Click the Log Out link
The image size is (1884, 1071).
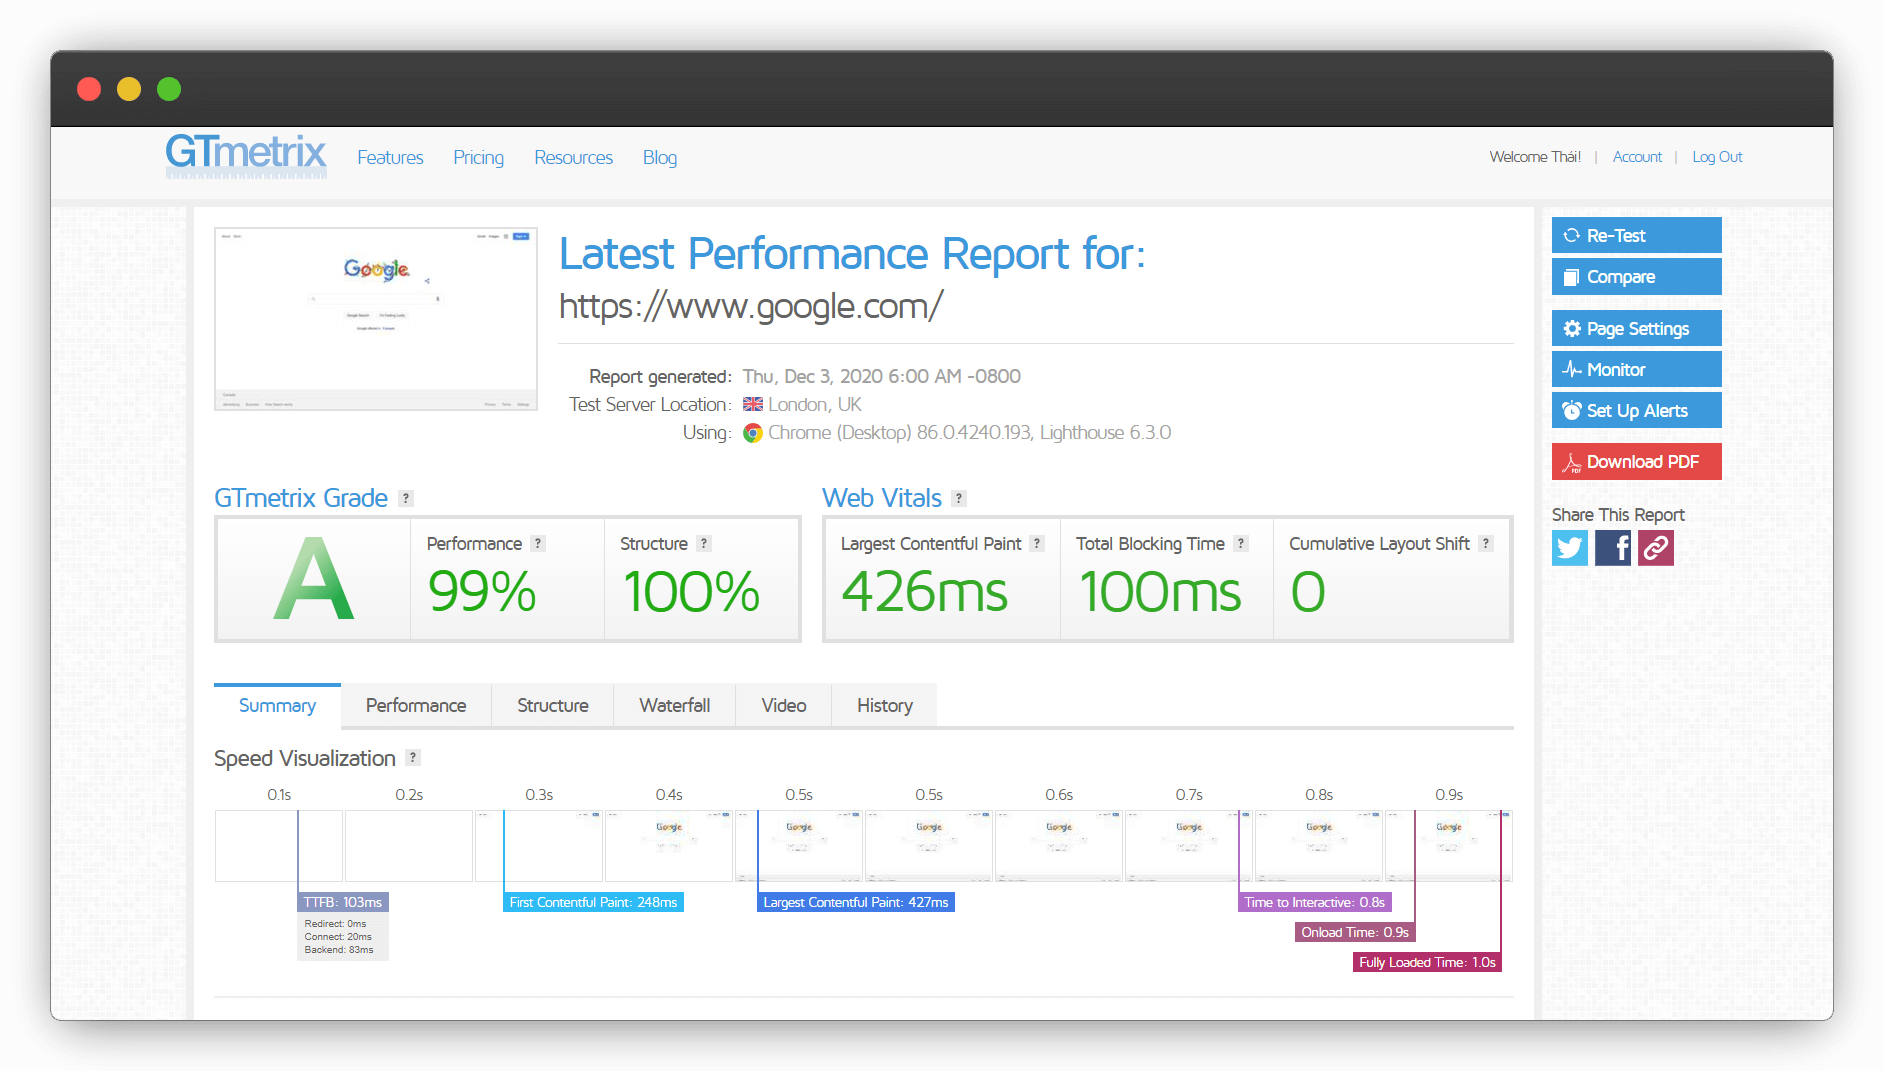[x=1717, y=157]
